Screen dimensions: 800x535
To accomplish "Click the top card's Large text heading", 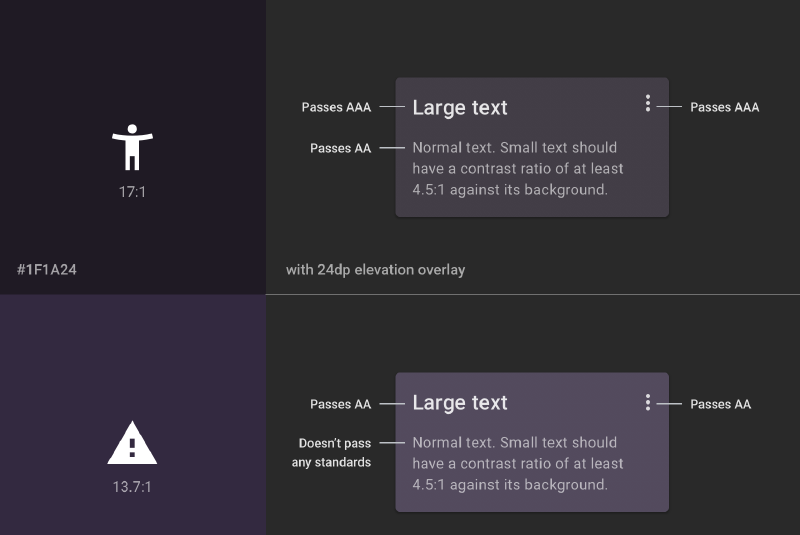I will coord(460,108).
